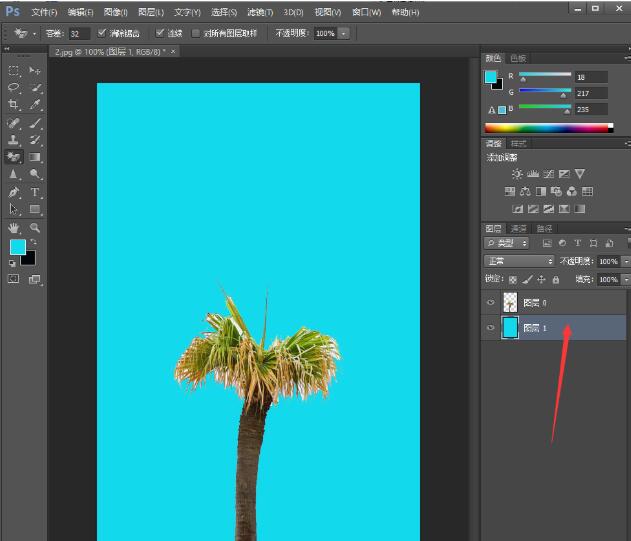
Task: Click the 容差 tolerance input field
Action: [79, 33]
